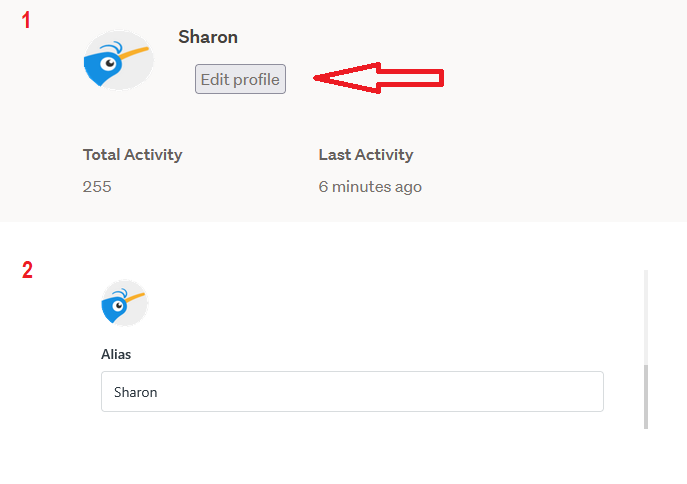The image size is (687, 484).
Task: Click the Edit profile button
Action: 240,79
